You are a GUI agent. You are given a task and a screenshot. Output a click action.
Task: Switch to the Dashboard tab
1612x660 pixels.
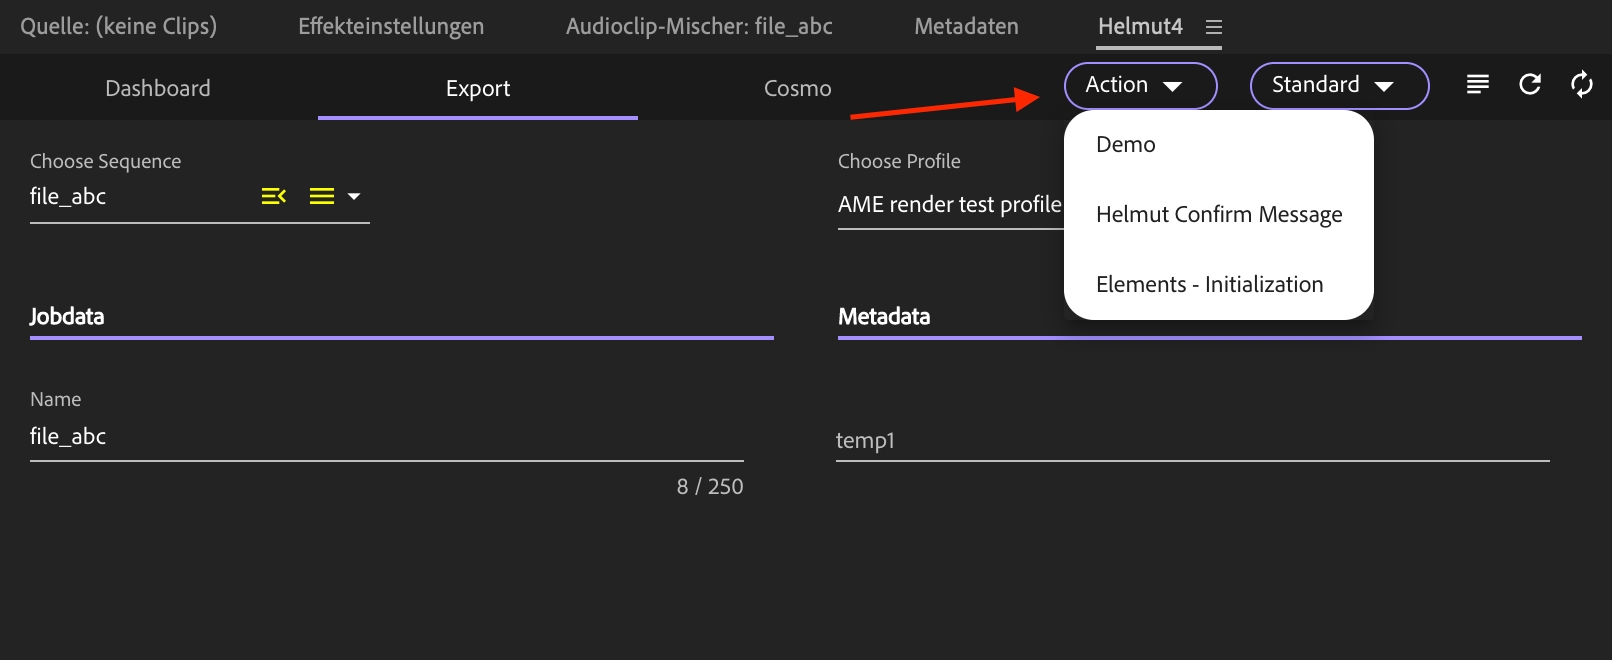click(x=158, y=89)
